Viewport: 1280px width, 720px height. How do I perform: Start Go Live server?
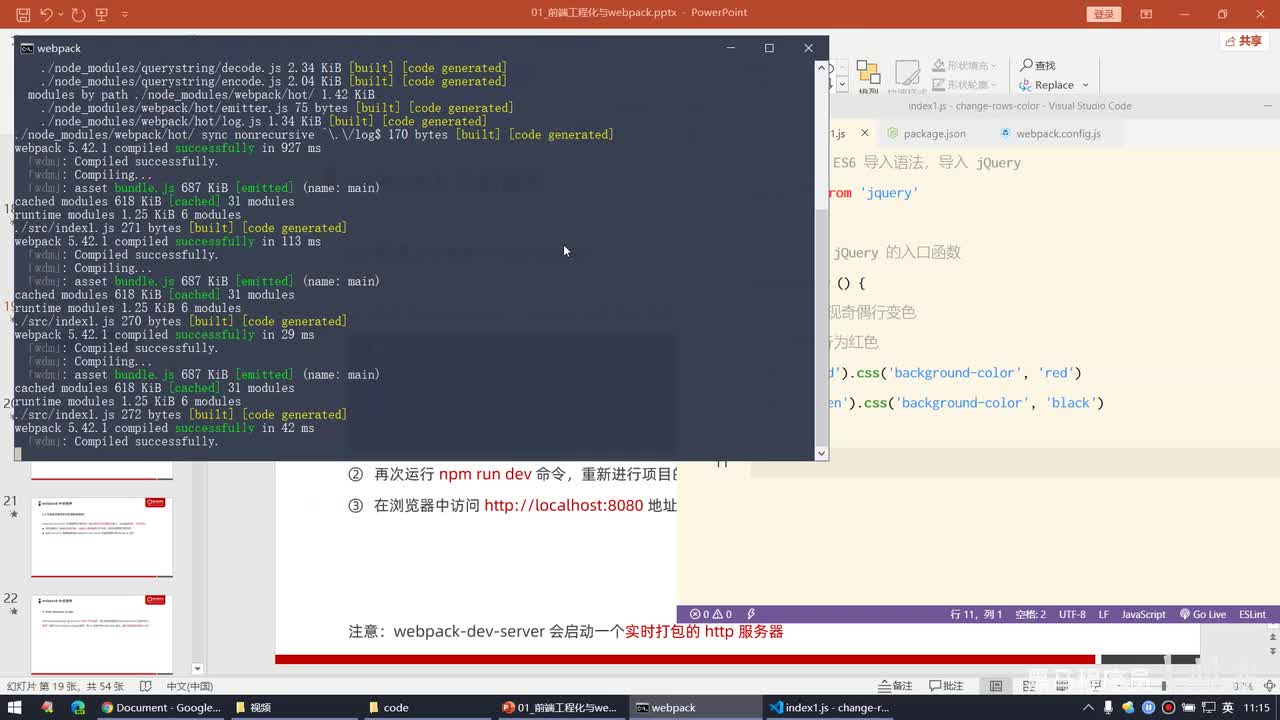coord(1203,614)
